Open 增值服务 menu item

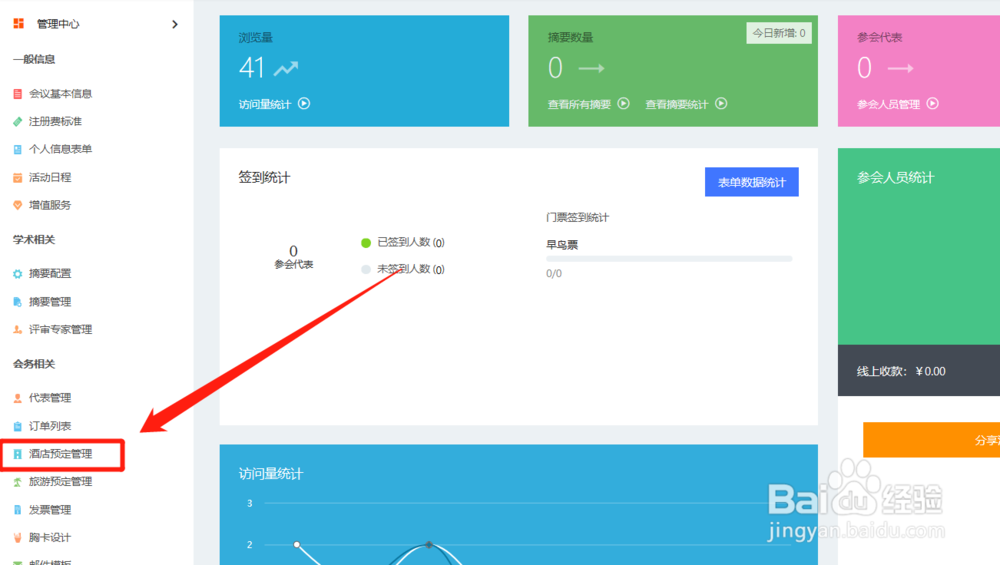[x=50, y=205]
